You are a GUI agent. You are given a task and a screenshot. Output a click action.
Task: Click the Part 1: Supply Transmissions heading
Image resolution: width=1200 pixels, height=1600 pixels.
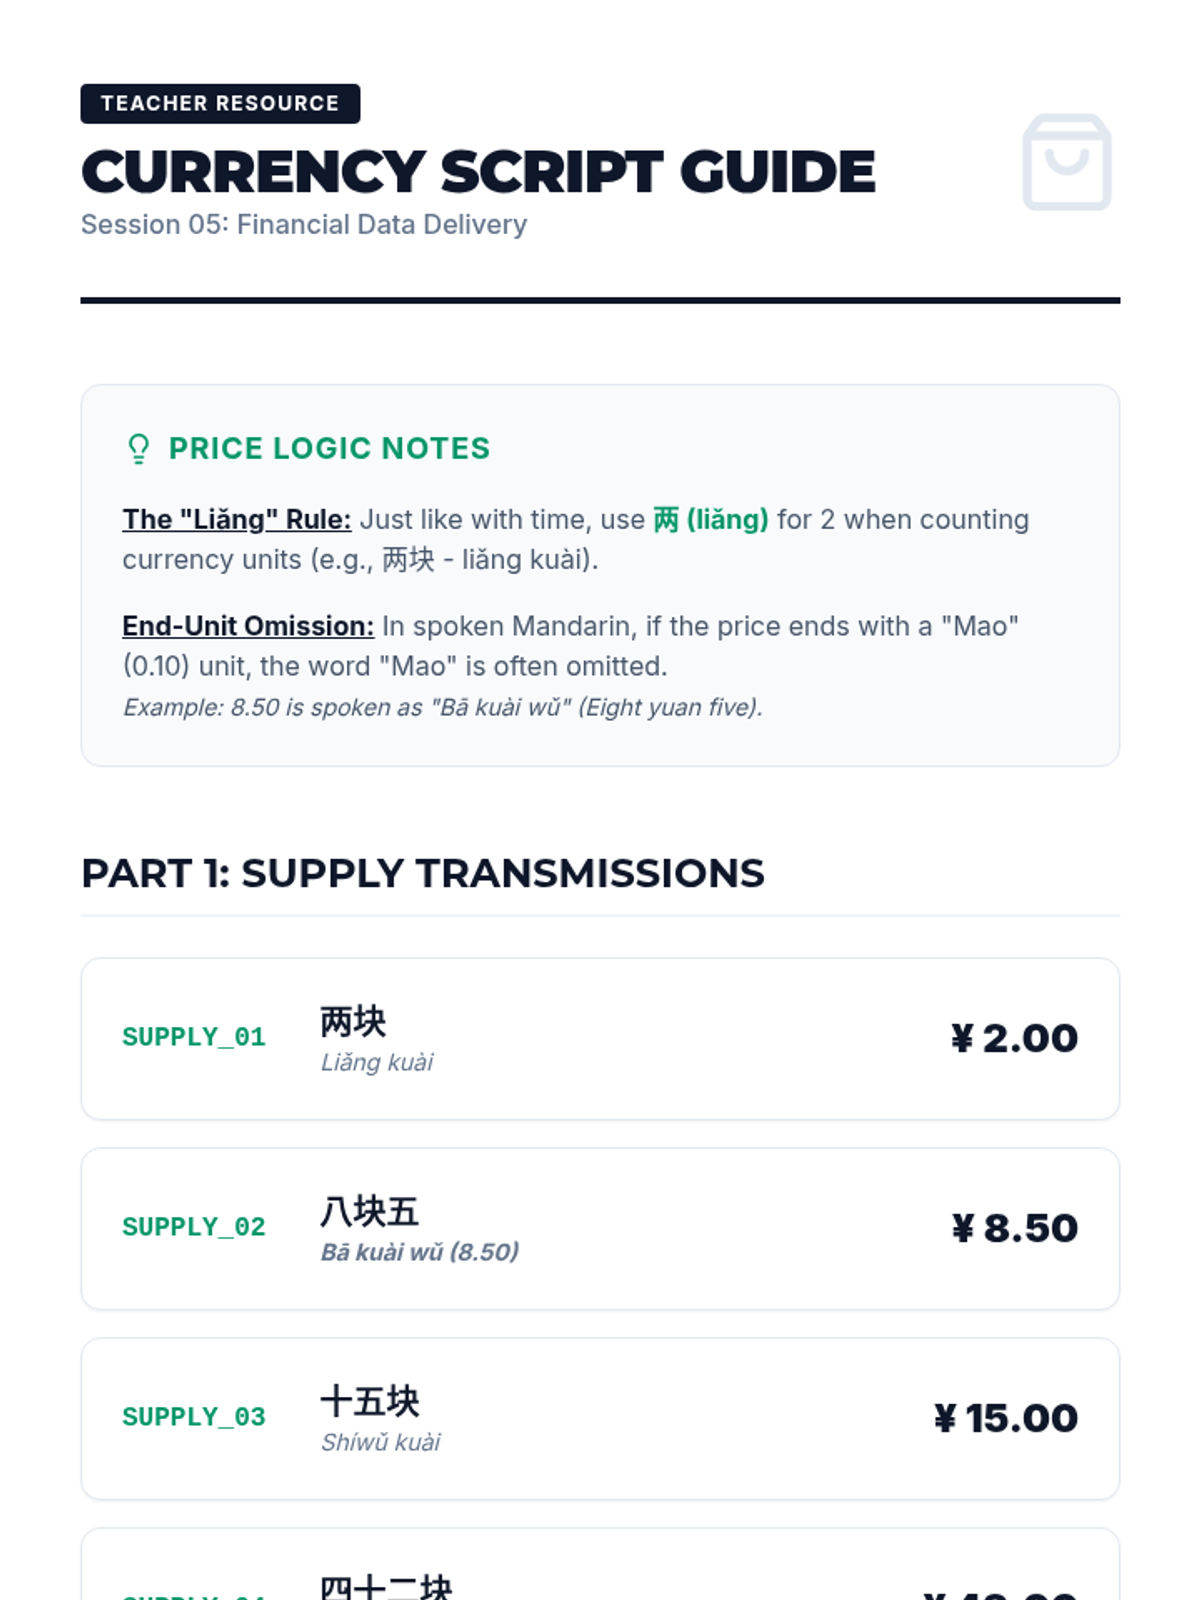423,873
